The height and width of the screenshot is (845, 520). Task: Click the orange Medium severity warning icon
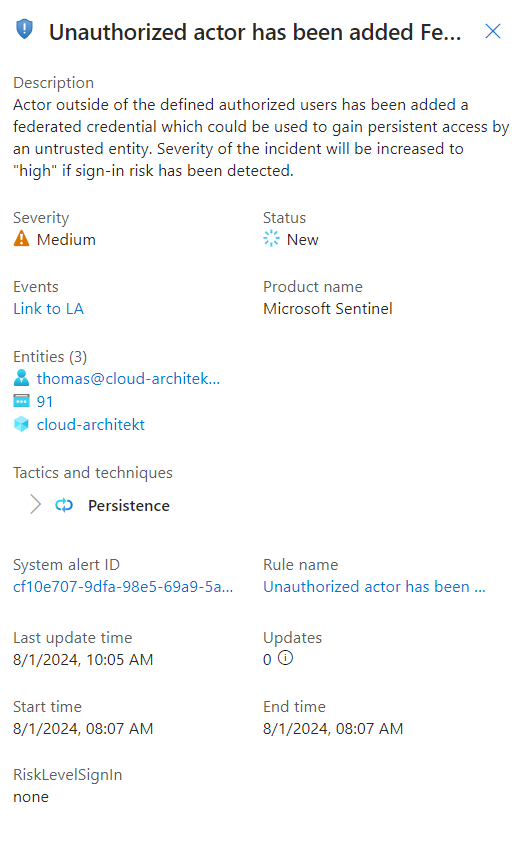pos(22,238)
